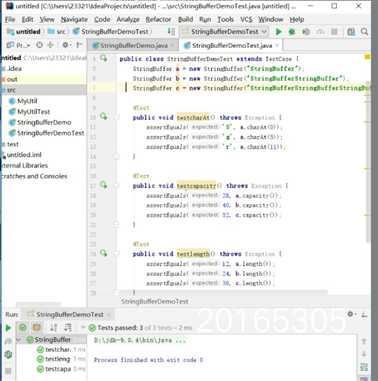Switch to StringBufferDemo.java editor tab
378x381 pixels.
tap(134, 45)
